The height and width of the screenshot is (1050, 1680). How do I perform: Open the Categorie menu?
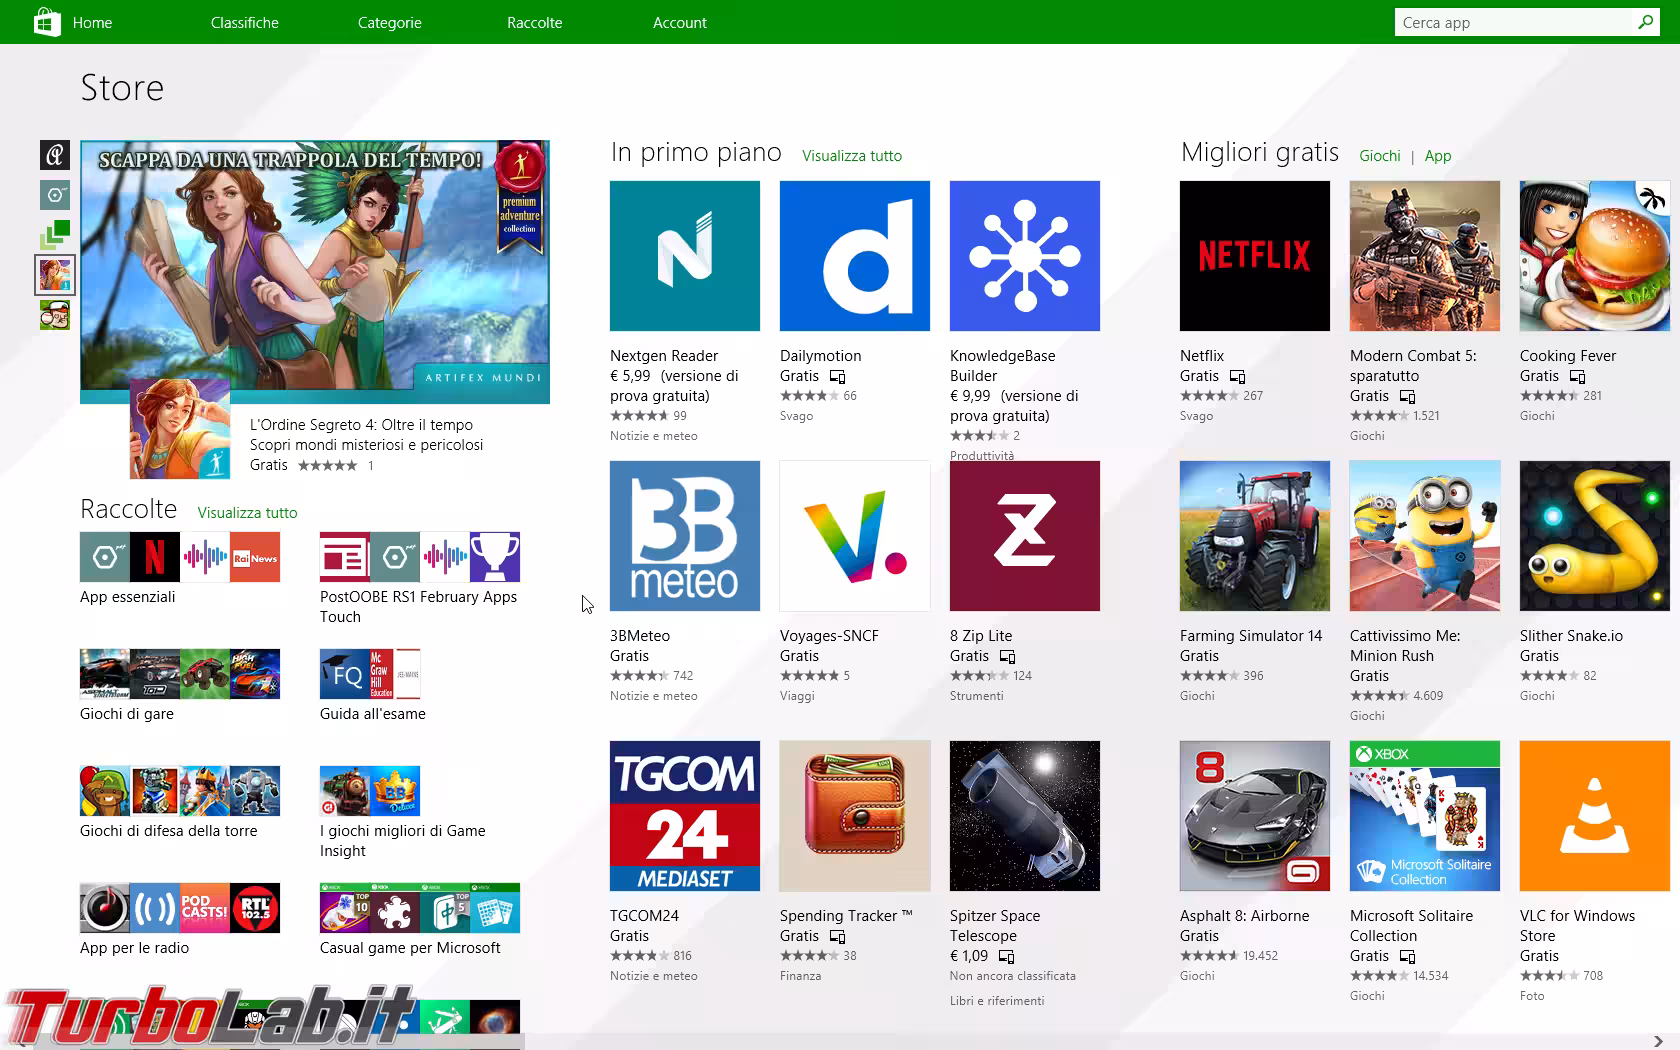click(389, 22)
